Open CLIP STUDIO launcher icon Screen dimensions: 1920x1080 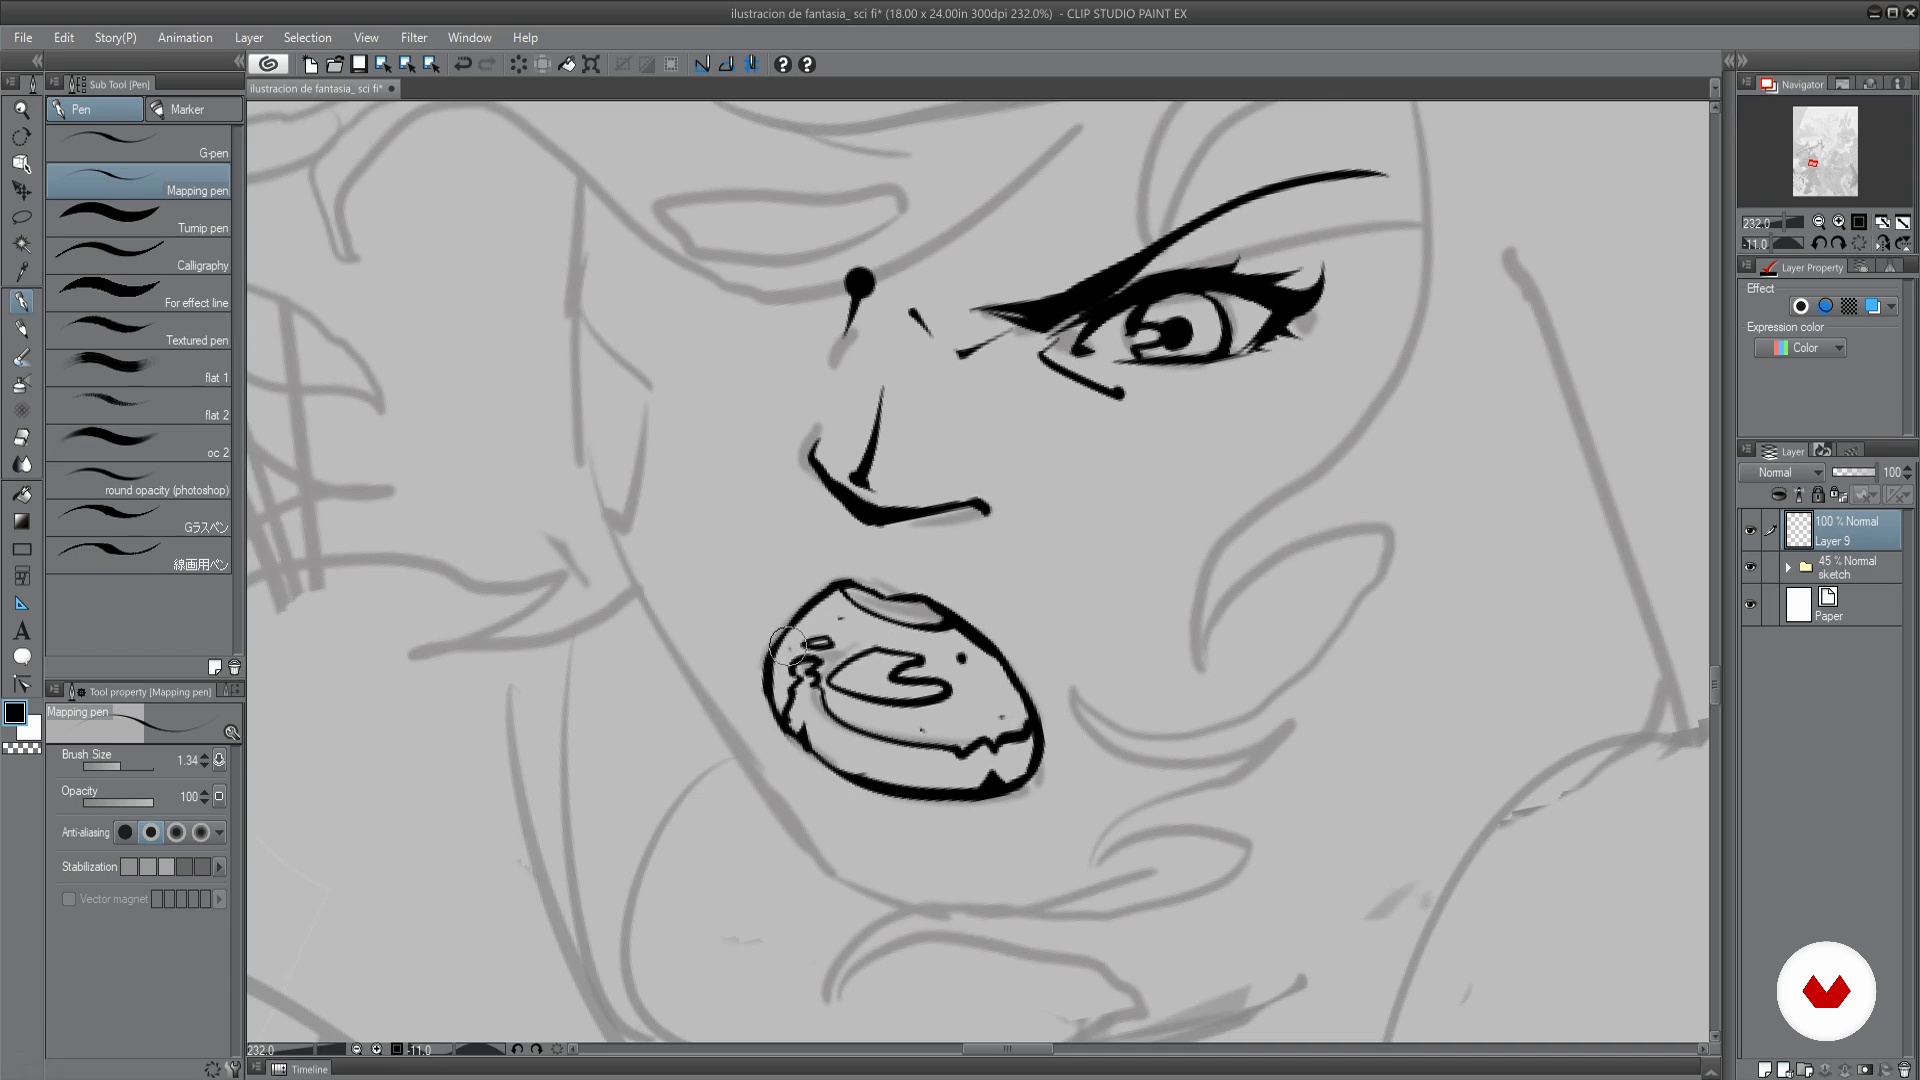(x=268, y=64)
